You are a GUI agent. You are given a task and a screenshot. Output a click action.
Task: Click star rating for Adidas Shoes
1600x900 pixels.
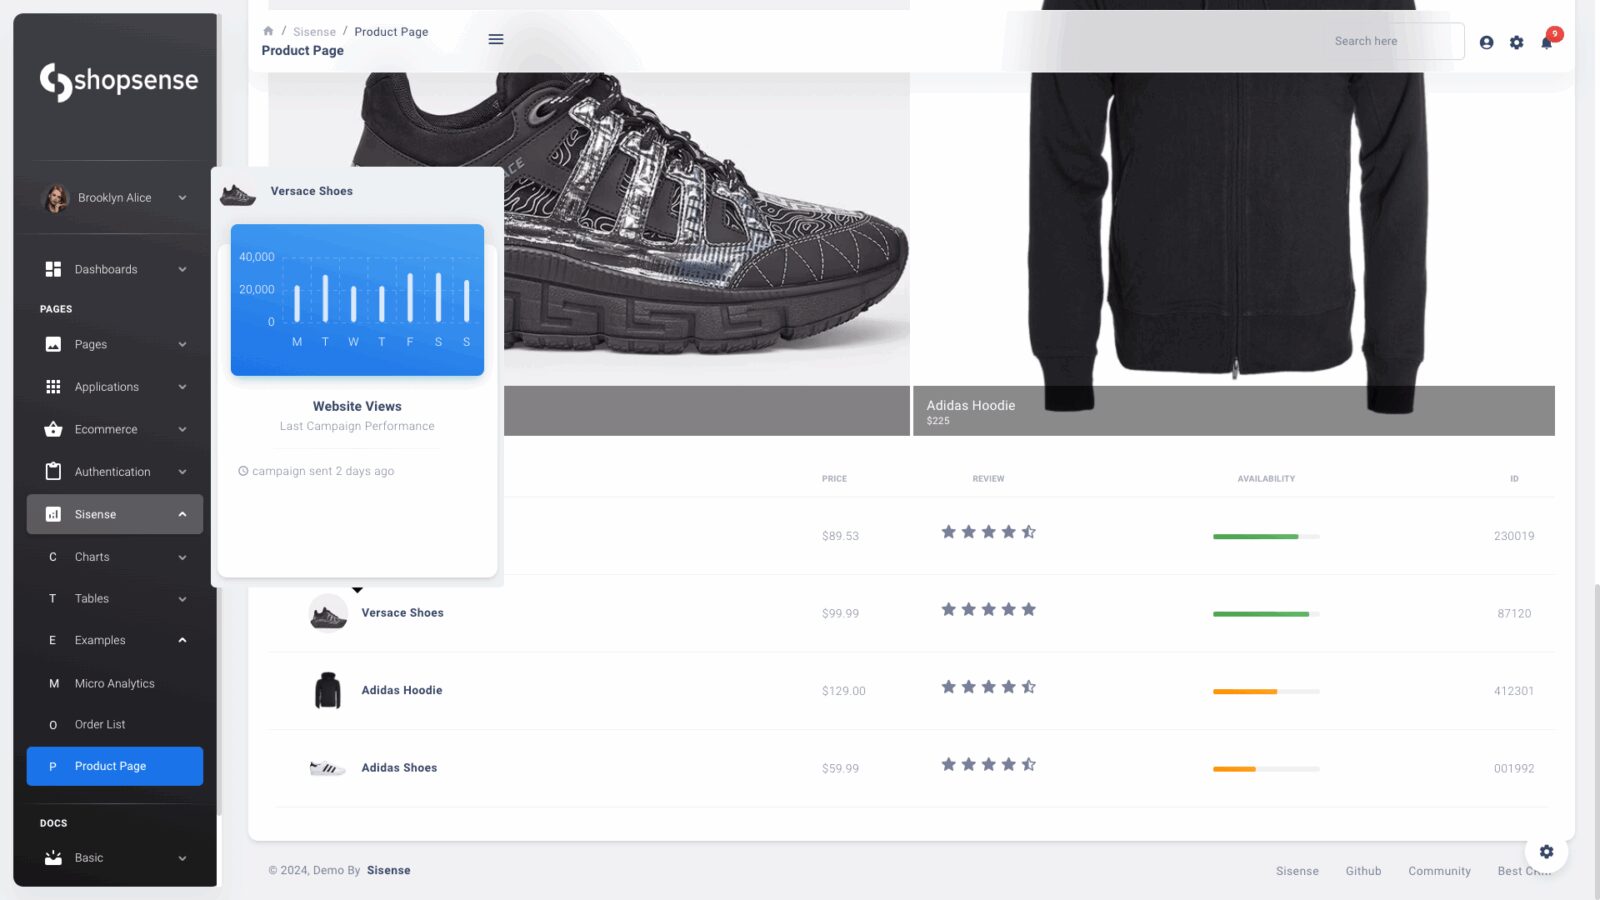coord(988,764)
